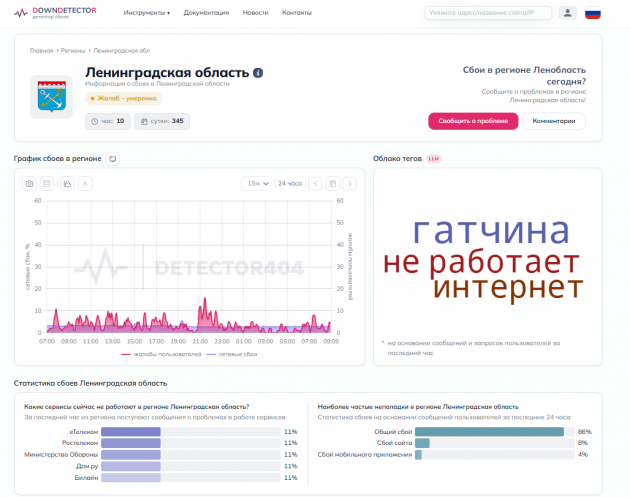Open the Контакты menu item
The height and width of the screenshot is (497, 630).
pos(297,13)
